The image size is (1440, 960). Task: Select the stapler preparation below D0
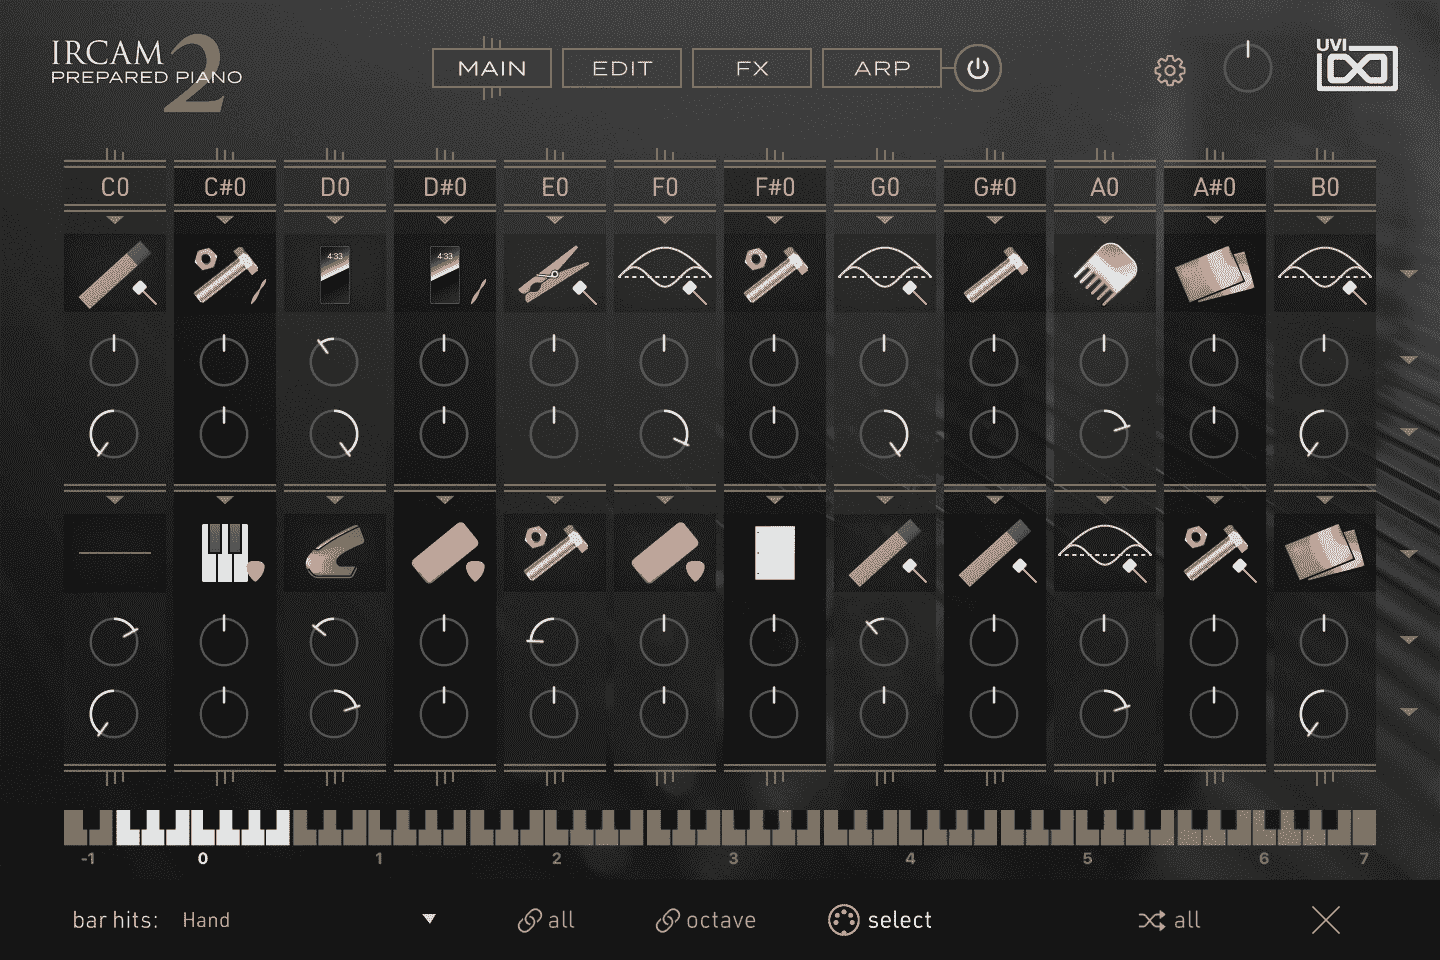(x=334, y=552)
